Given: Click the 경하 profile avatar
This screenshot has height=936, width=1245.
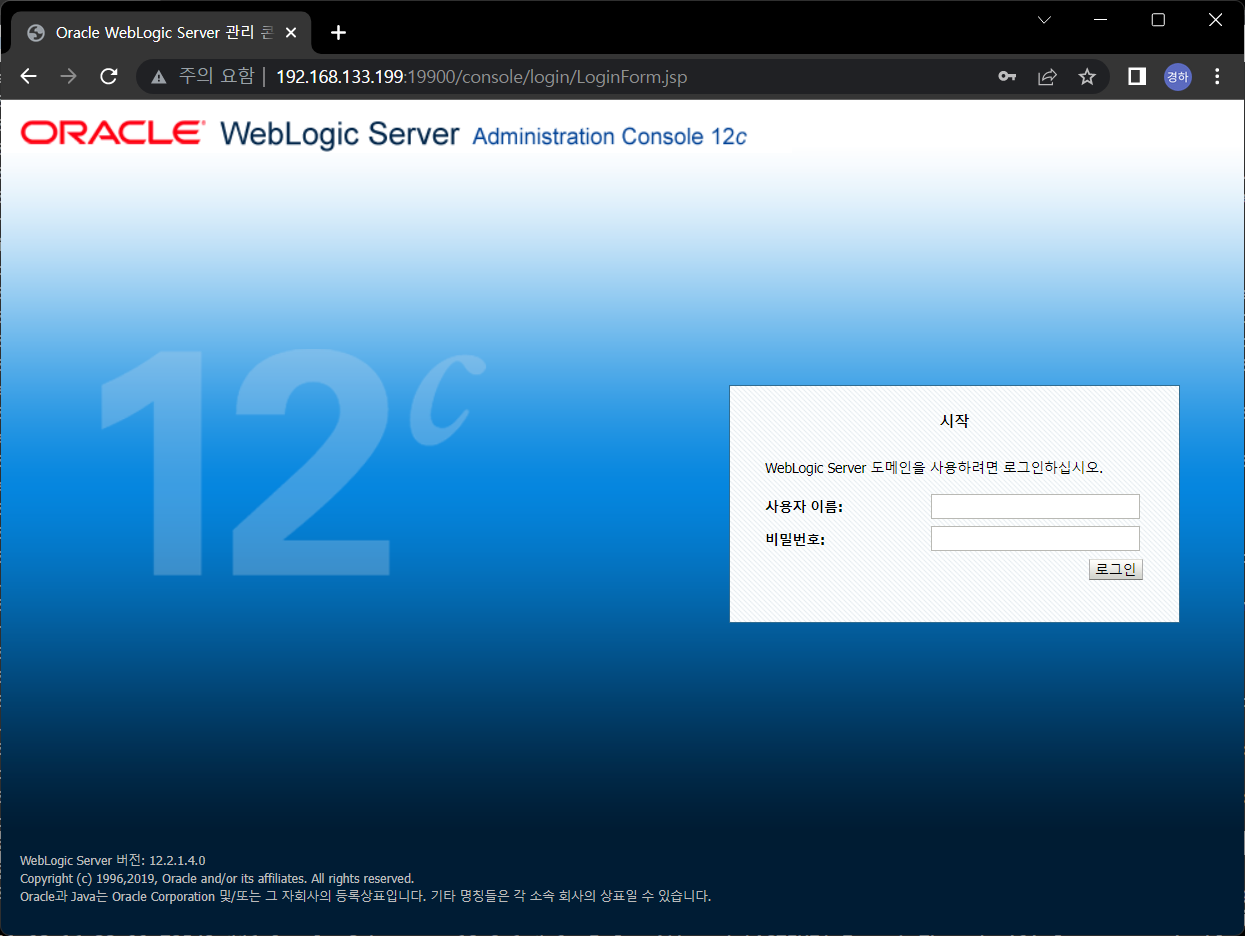Looking at the screenshot, I should pos(1177,76).
